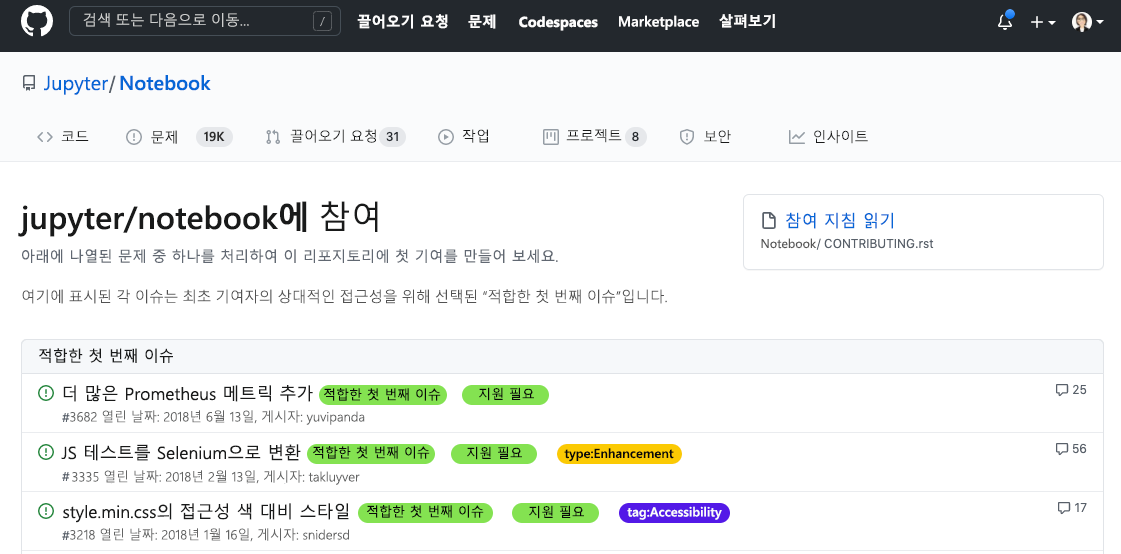Image resolution: width=1121 pixels, height=554 pixels.
Task: Open comments for the Prometheus issue (25)
Action: pyautogui.click(x=1071, y=390)
